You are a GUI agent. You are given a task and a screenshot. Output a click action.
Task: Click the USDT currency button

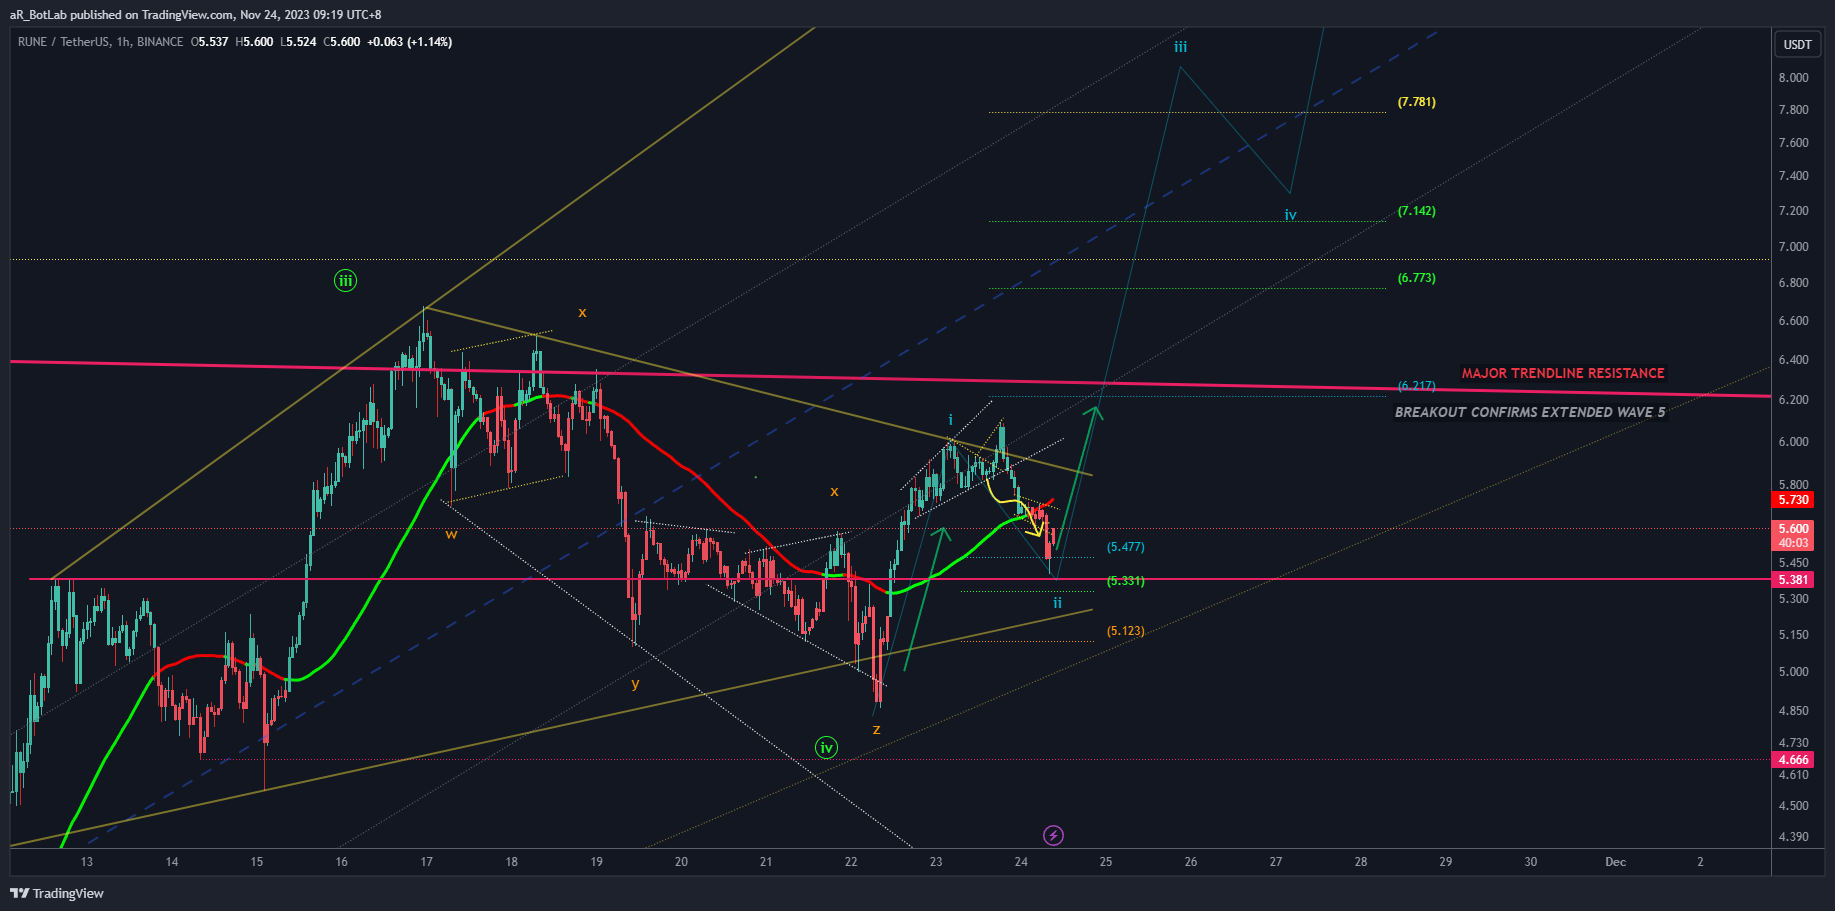click(x=1798, y=44)
